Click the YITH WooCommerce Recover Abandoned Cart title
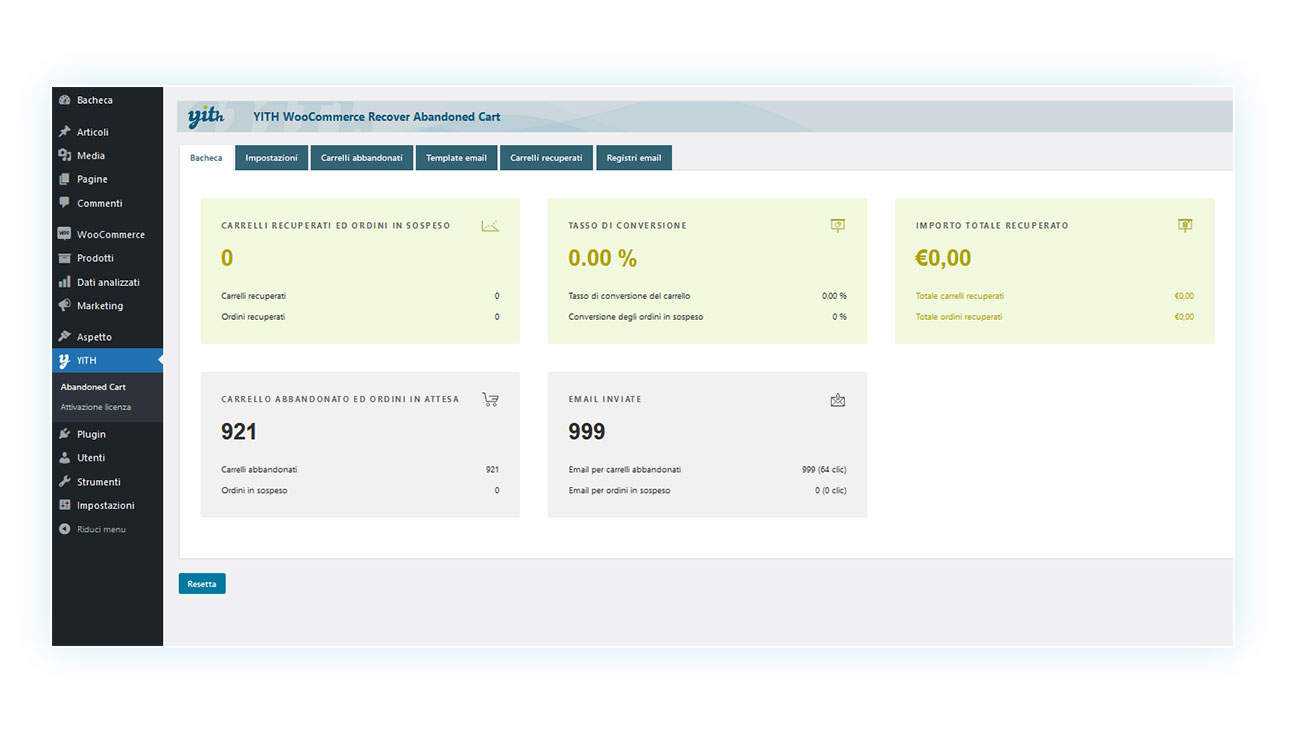The width and height of the screenshot is (1300, 729). click(377, 117)
